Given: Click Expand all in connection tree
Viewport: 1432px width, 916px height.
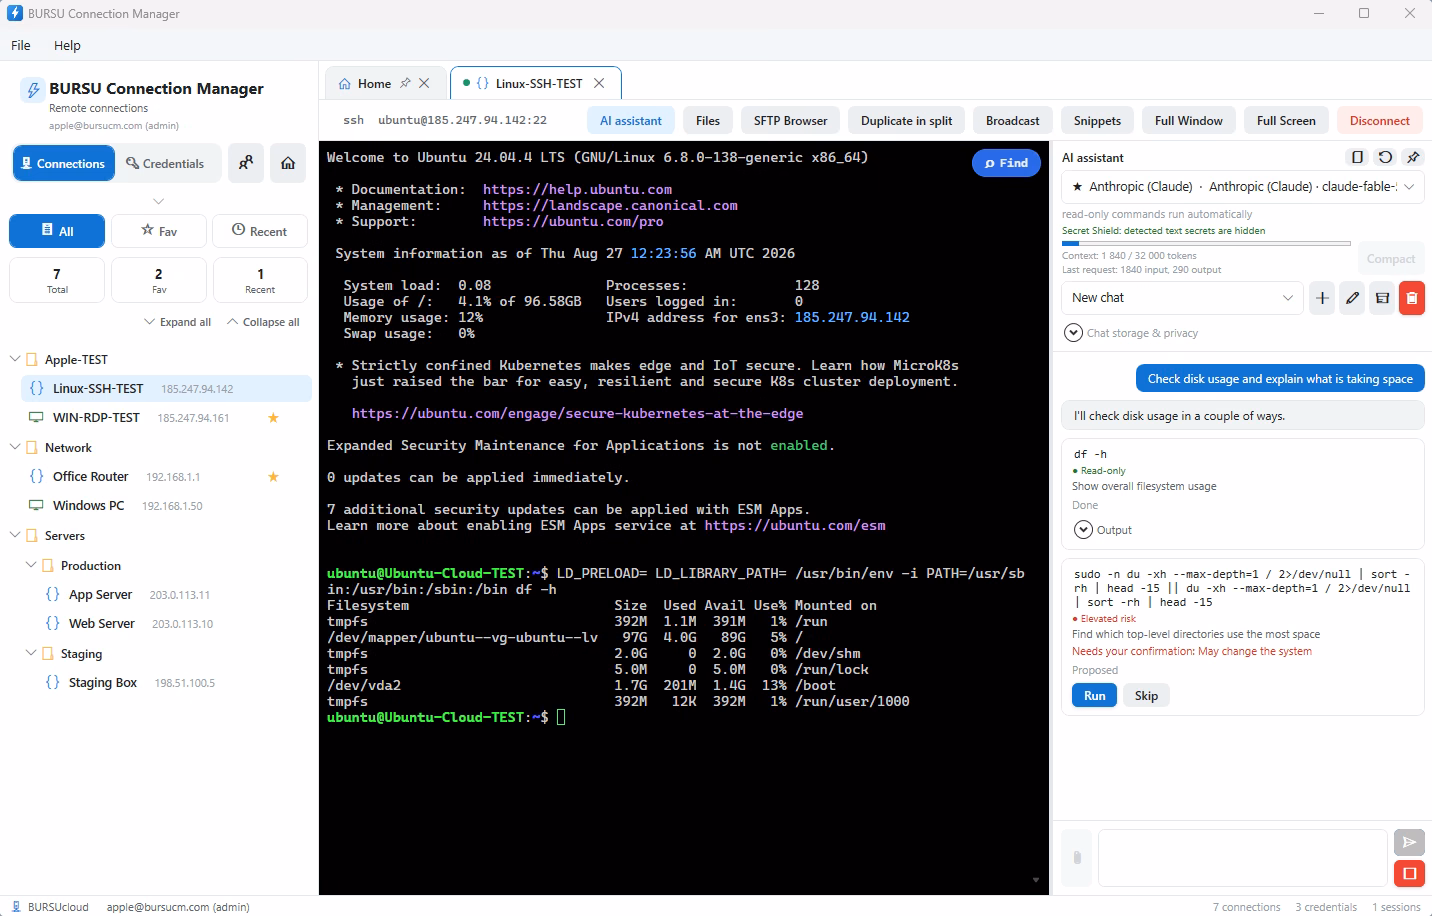Looking at the screenshot, I should click(177, 322).
